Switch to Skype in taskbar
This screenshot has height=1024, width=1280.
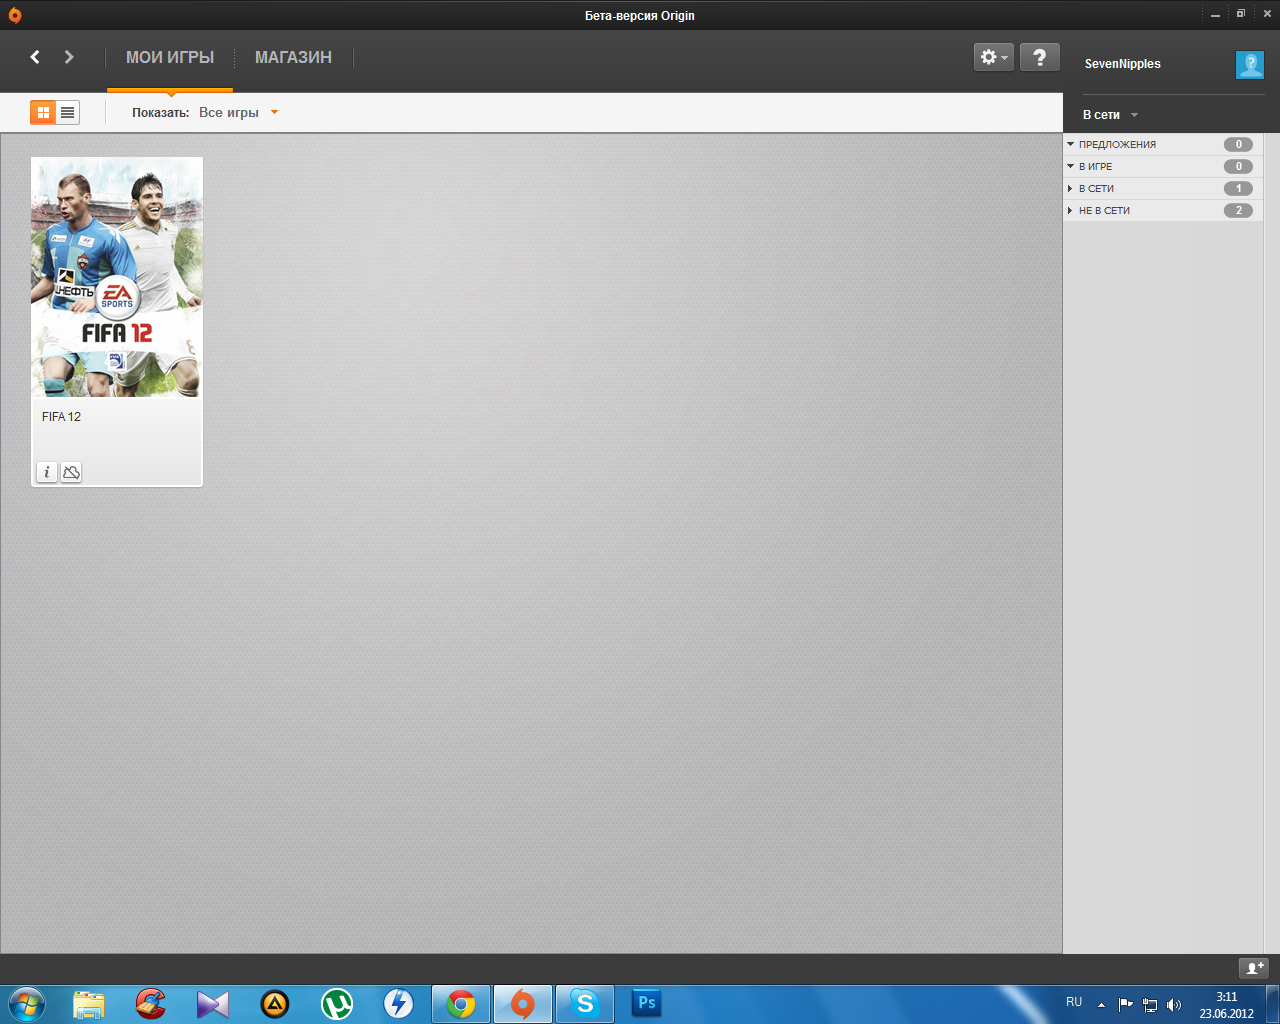[585, 1003]
